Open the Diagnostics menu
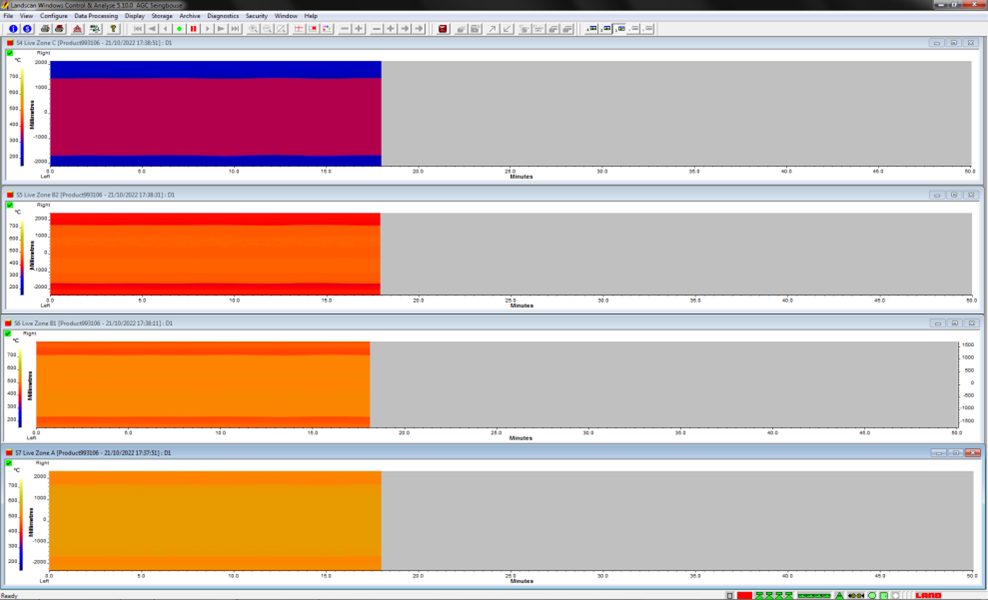The image size is (988, 600). pos(223,16)
